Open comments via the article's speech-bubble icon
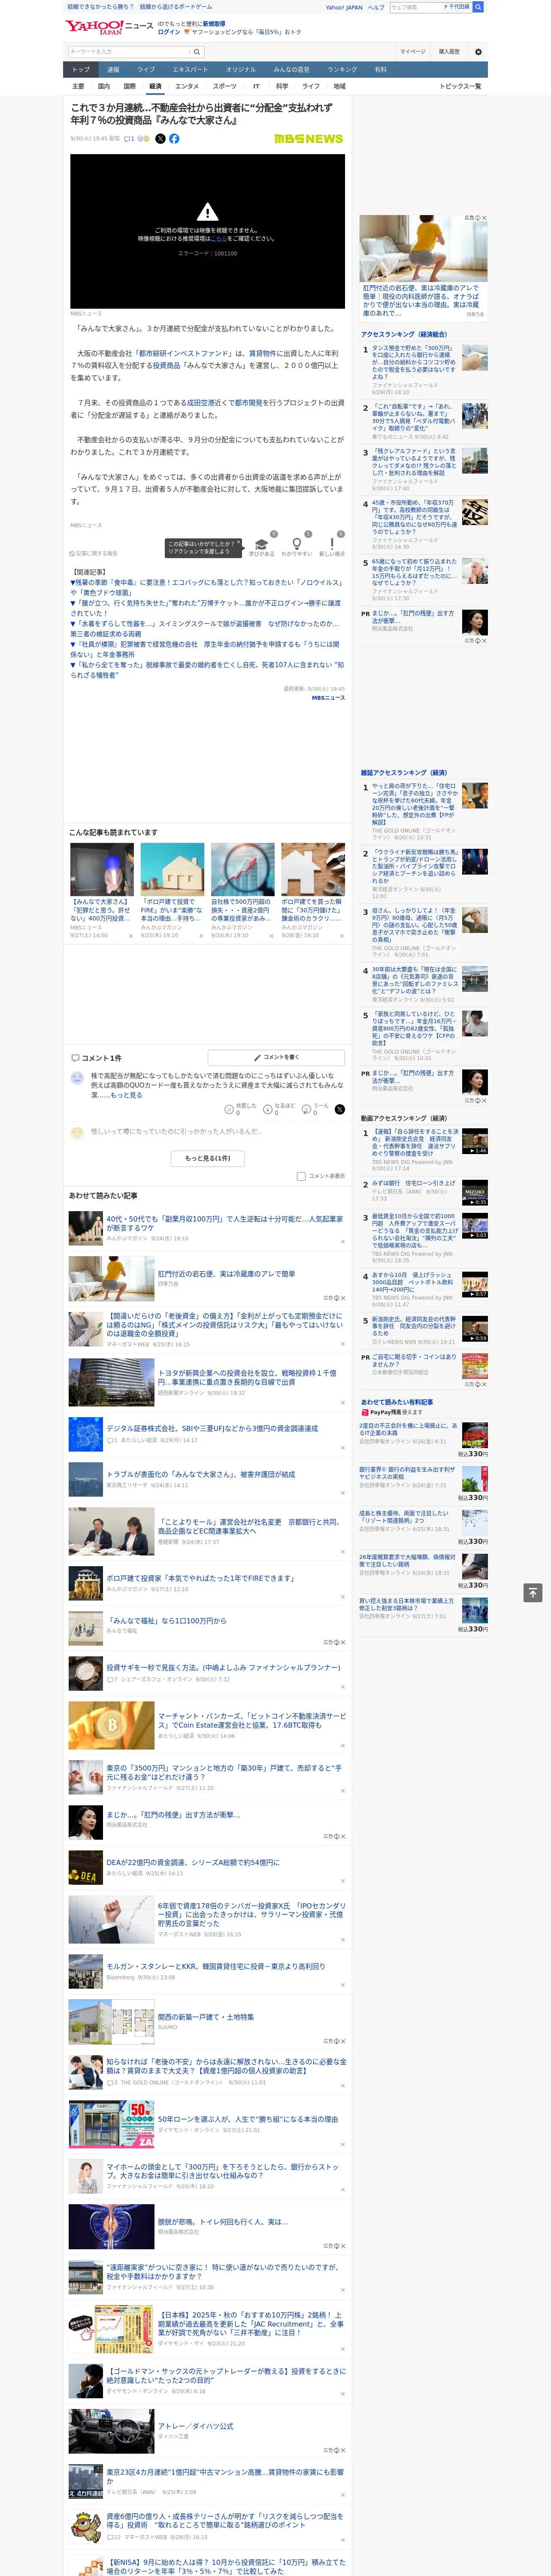Screen dimensions: 551x2576 129,139
